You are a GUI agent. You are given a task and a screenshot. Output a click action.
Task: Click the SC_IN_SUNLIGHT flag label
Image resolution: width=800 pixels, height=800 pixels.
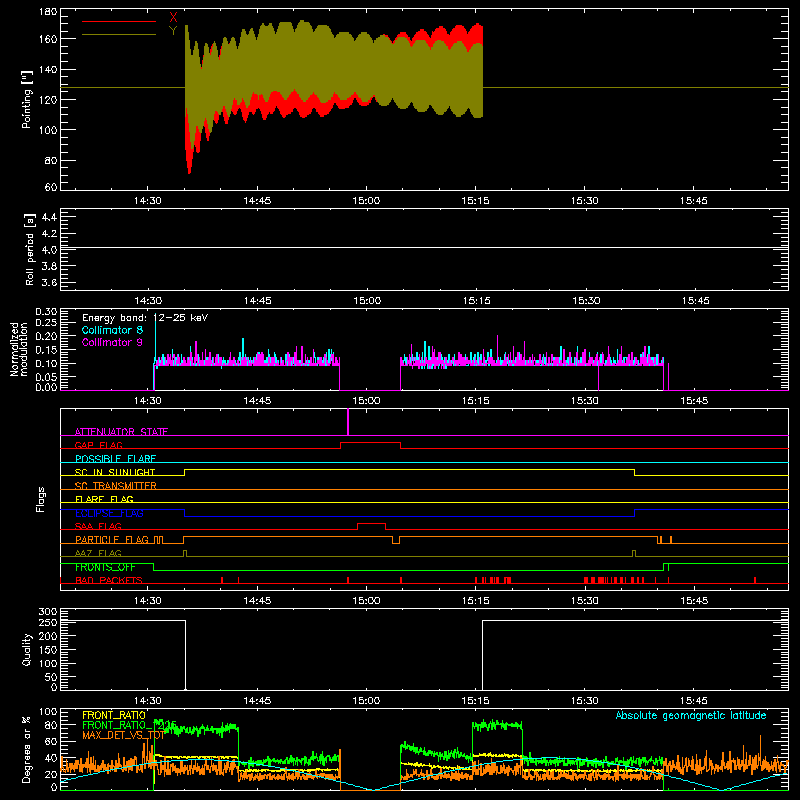(x=115, y=472)
